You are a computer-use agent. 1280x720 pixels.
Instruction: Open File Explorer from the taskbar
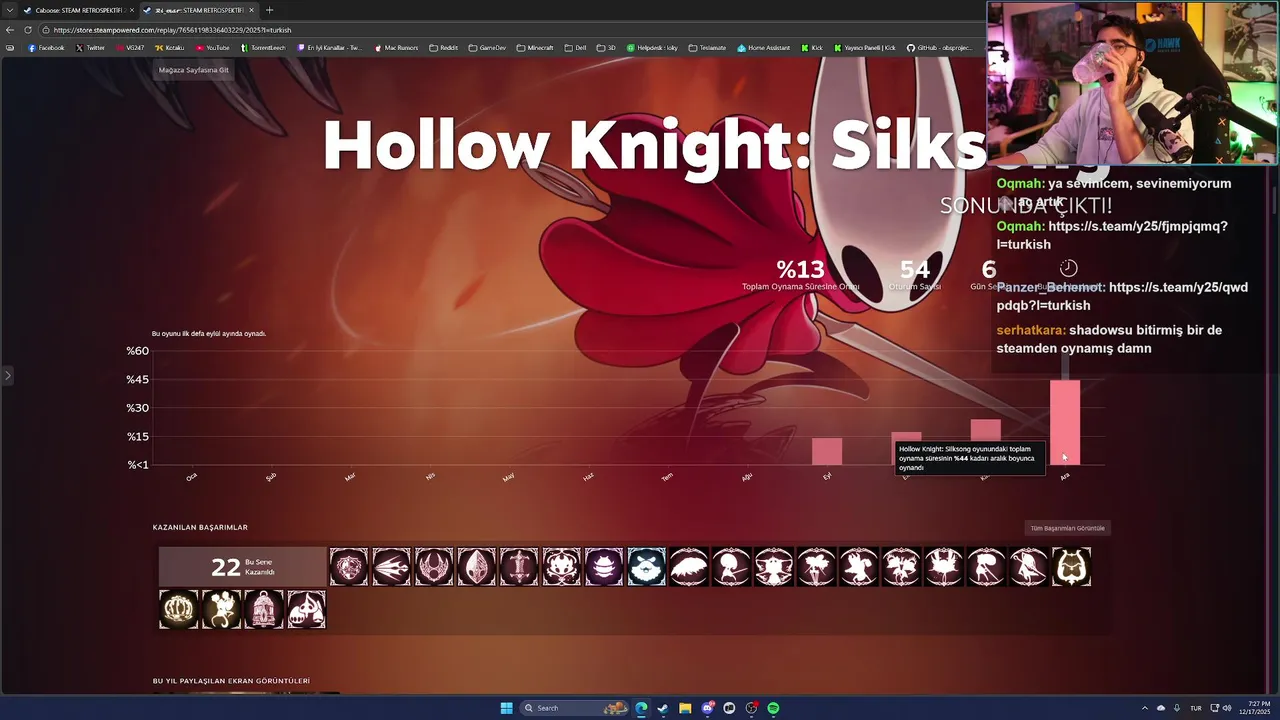pyautogui.click(x=685, y=708)
